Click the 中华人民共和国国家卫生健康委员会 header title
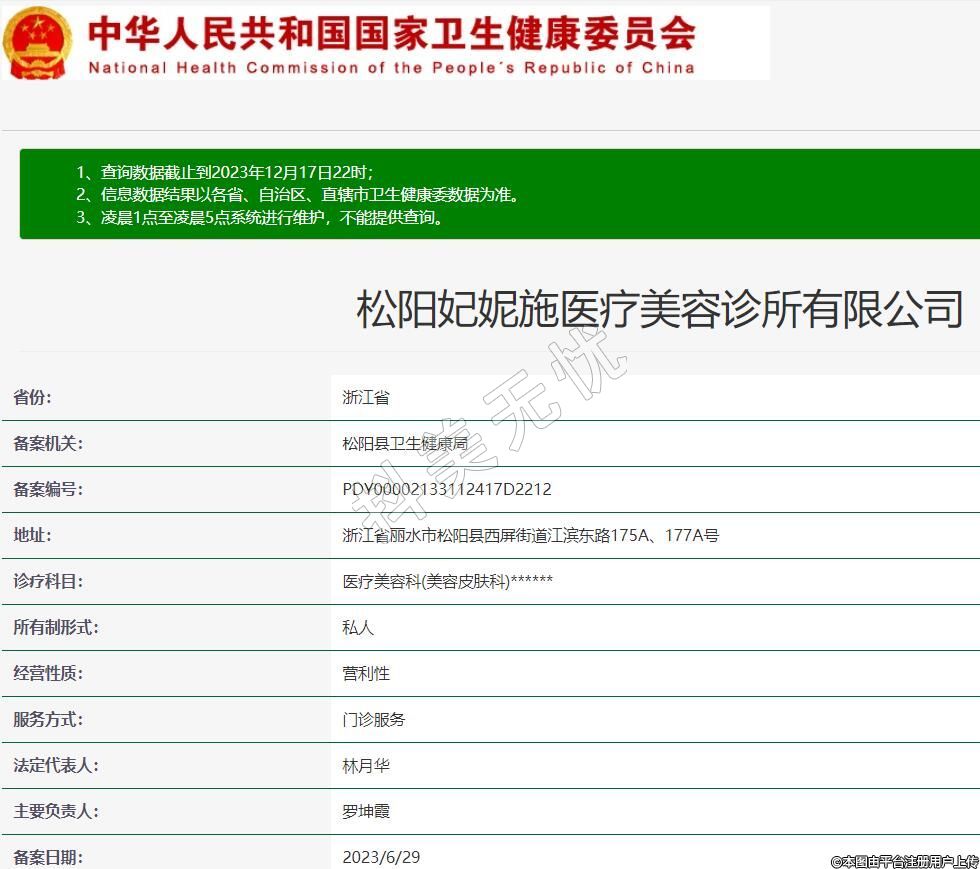This screenshot has height=869, width=980. (x=391, y=33)
